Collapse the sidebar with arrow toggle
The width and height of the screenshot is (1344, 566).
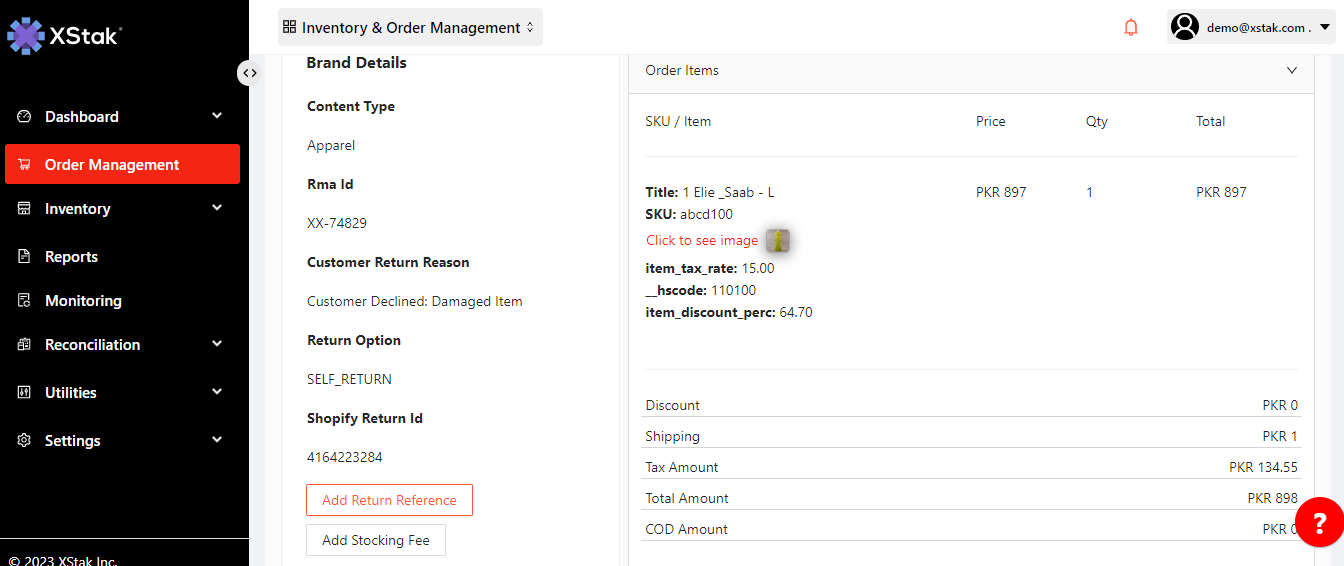[x=249, y=73]
